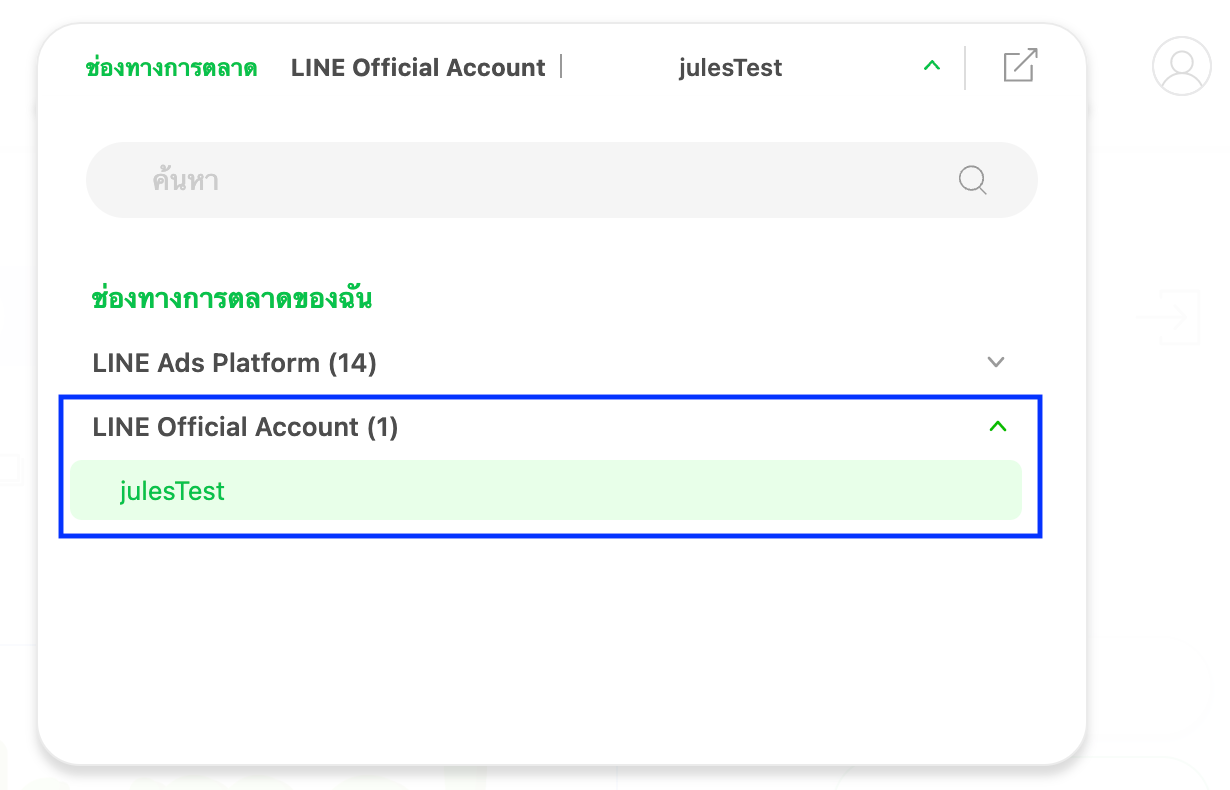Click the ช่องทางการตลาดของฉัน section heading

231,298
